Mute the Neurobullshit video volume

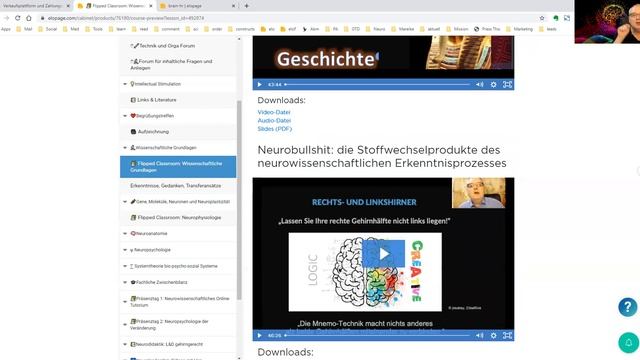pos(480,336)
